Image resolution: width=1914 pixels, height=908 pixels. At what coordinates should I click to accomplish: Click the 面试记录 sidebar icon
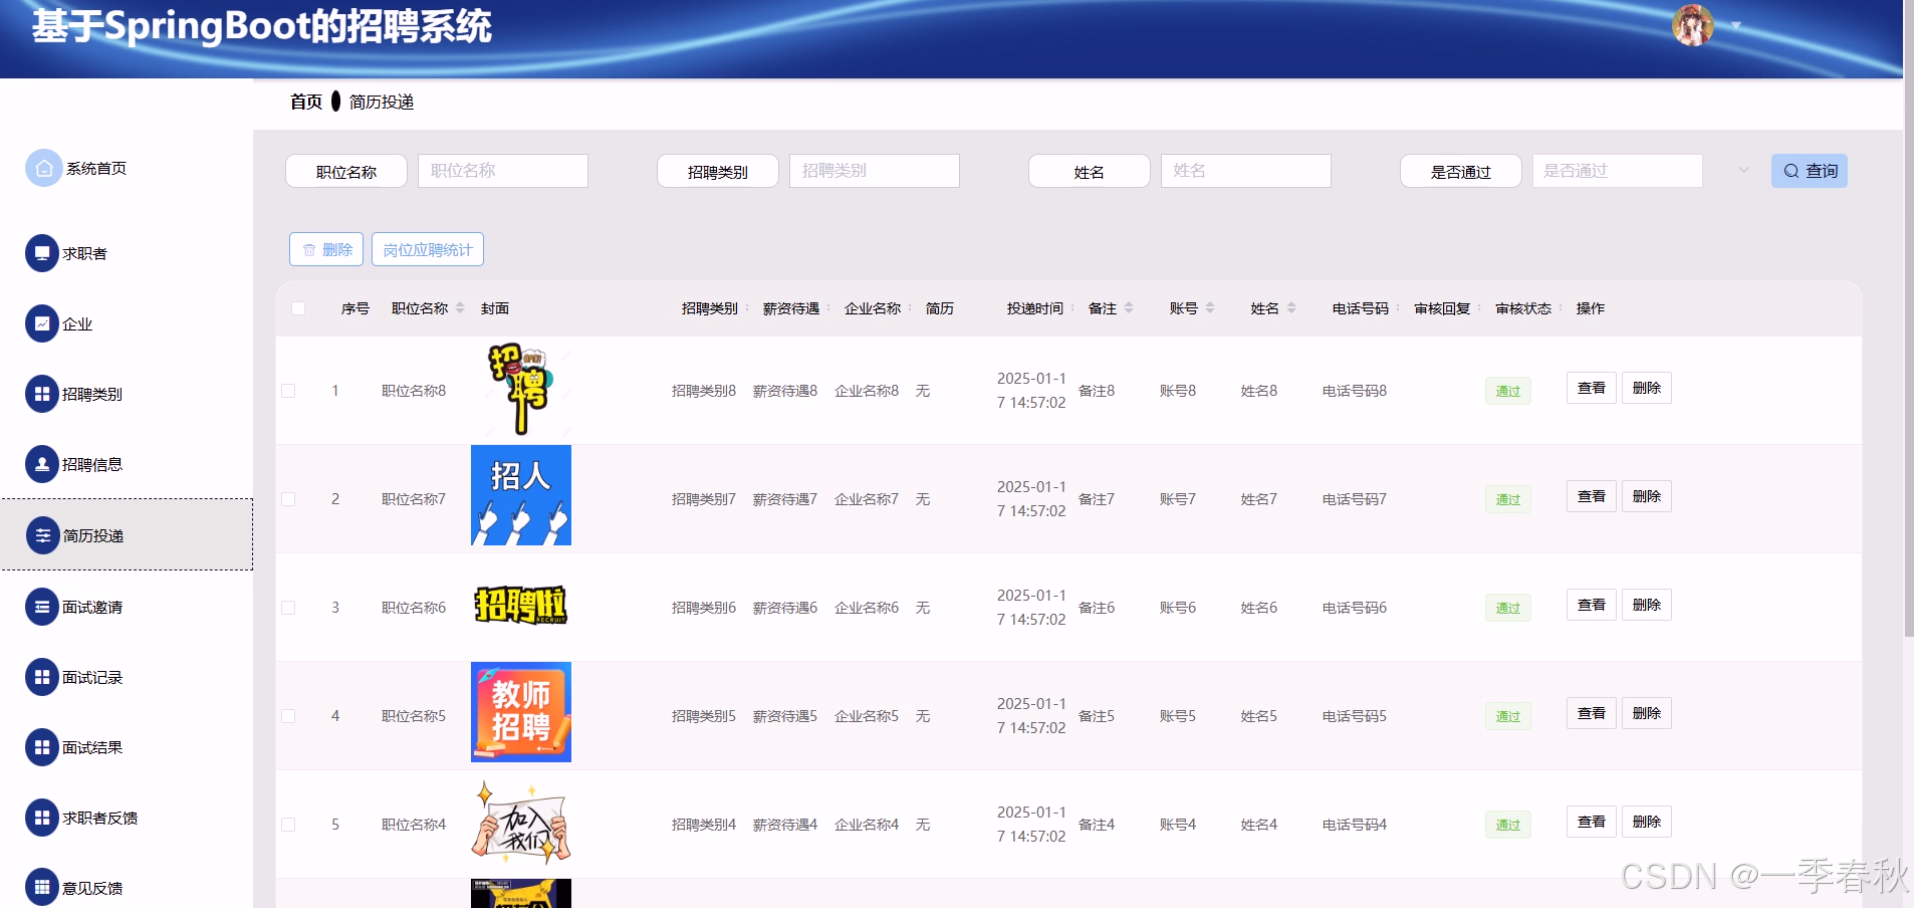pyautogui.click(x=42, y=677)
